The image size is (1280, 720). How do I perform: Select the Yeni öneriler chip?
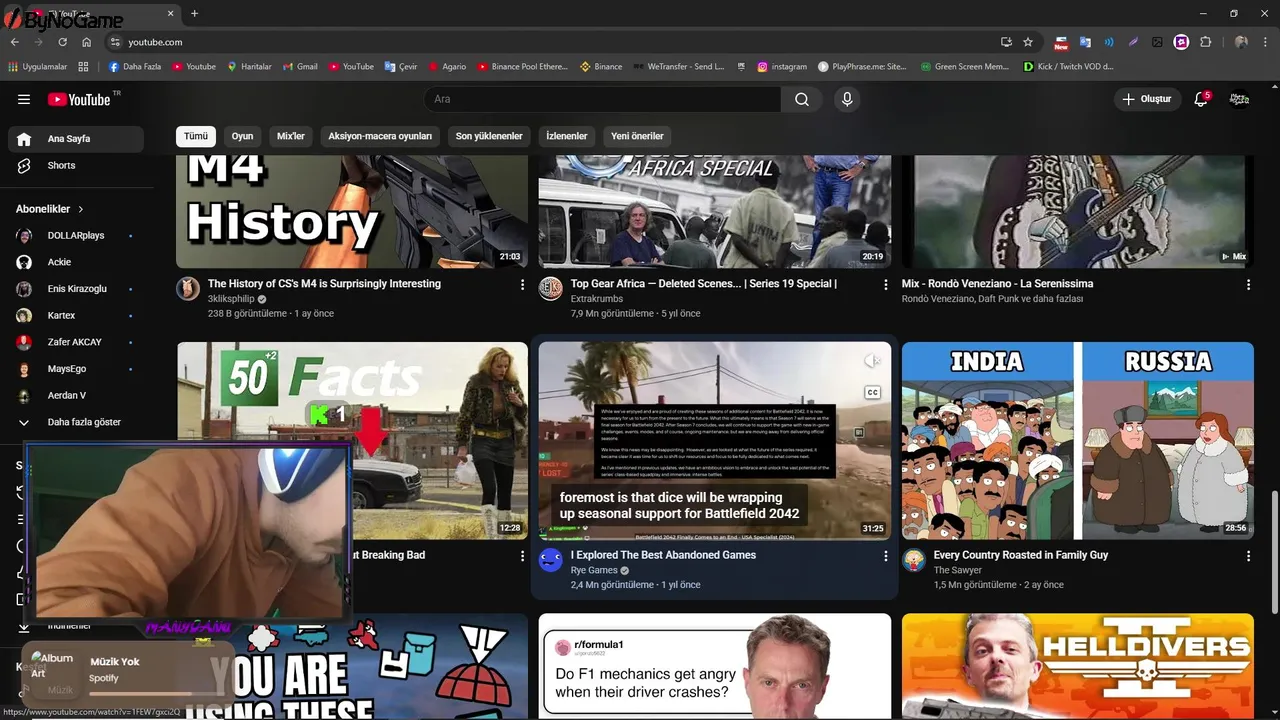pos(637,136)
